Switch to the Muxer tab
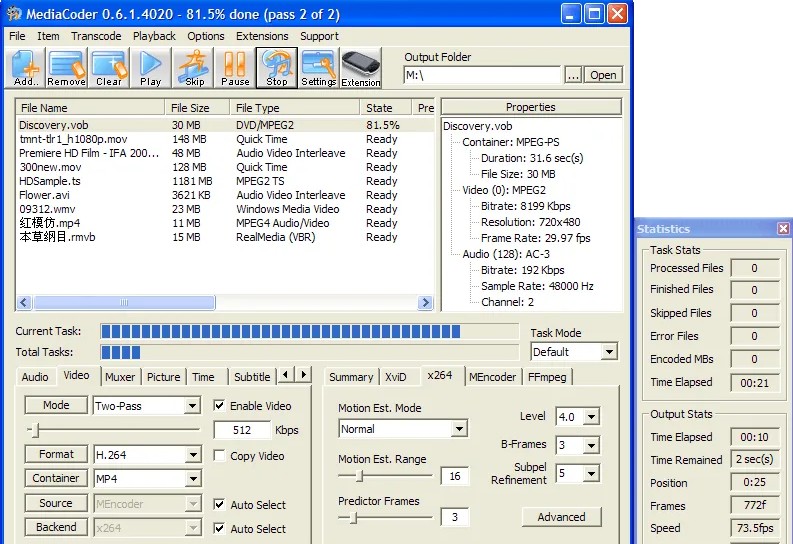The image size is (793, 544). coord(120,377)
